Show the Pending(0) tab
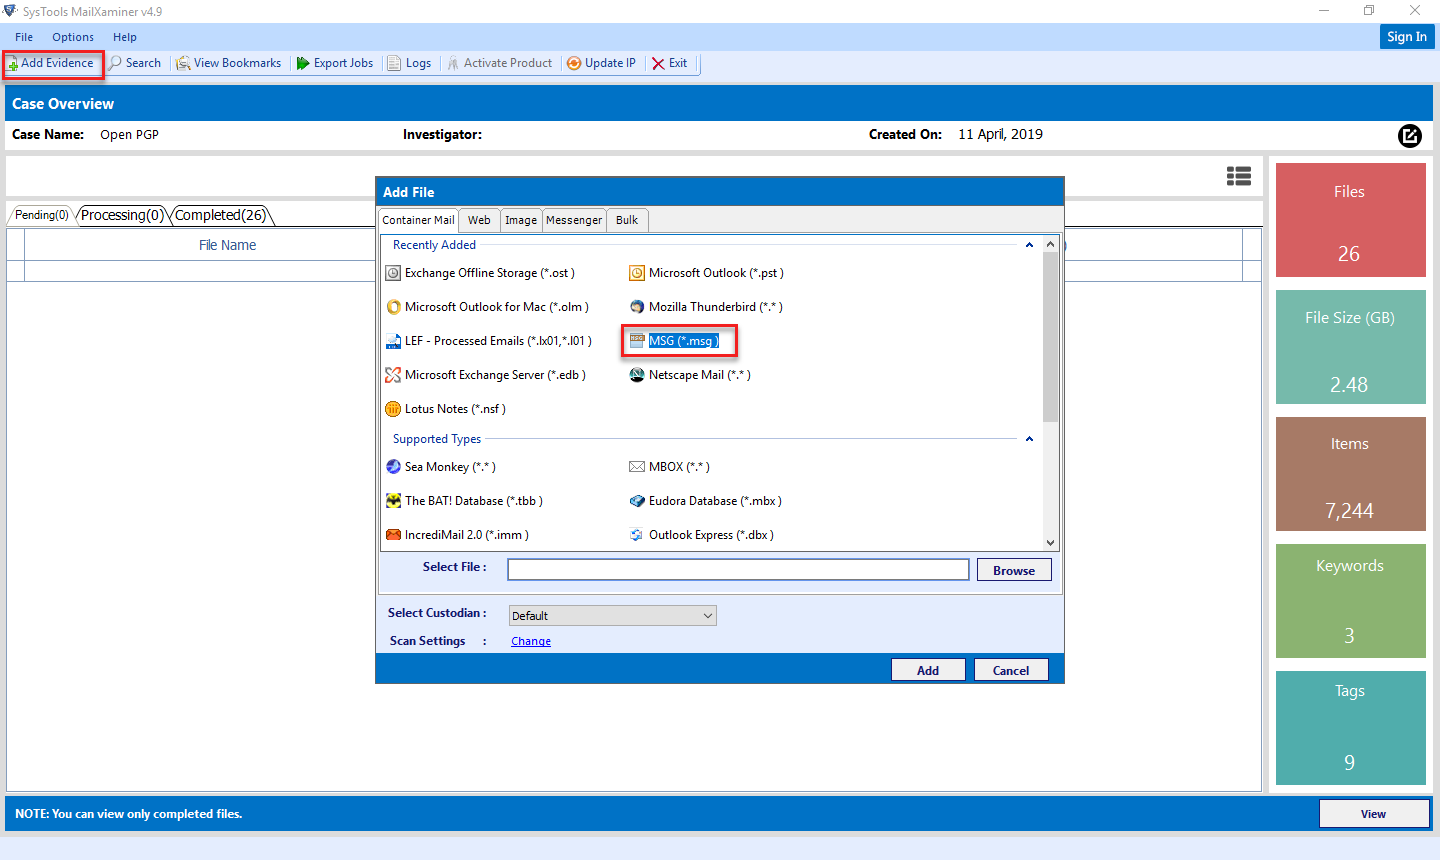The width and height of the screenshot is (1440, 860). [42, 215]
